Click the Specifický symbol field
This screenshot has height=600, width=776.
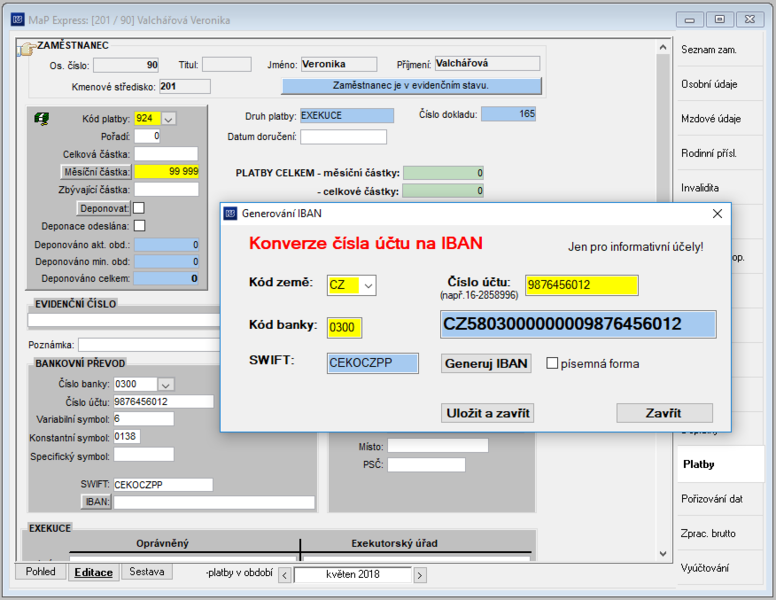(x=144, y=454)
